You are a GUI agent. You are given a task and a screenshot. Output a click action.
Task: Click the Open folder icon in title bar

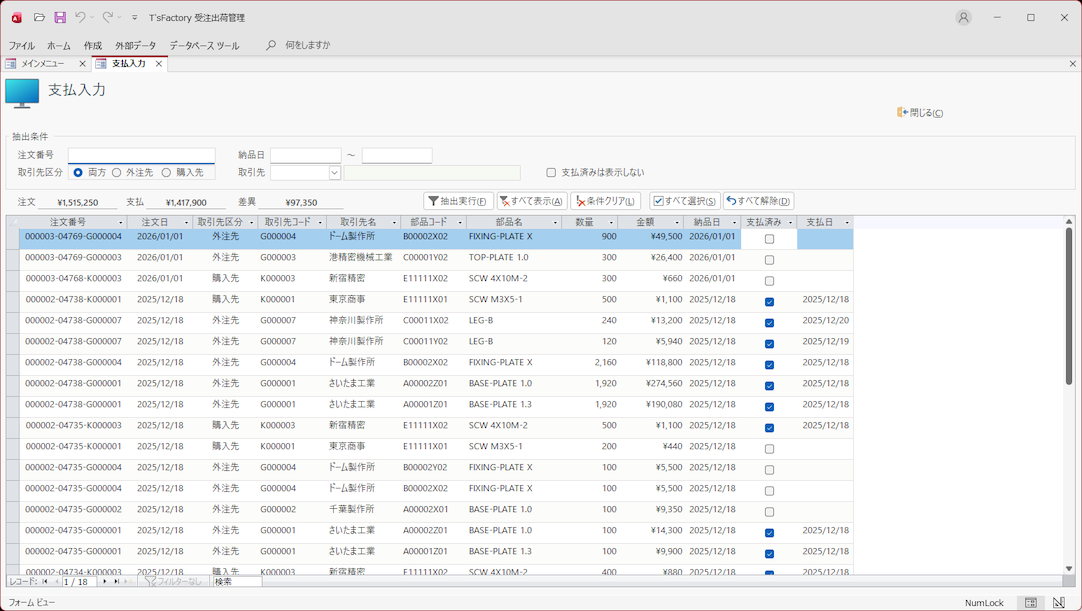pyautogui.click(x=39, y=17)
